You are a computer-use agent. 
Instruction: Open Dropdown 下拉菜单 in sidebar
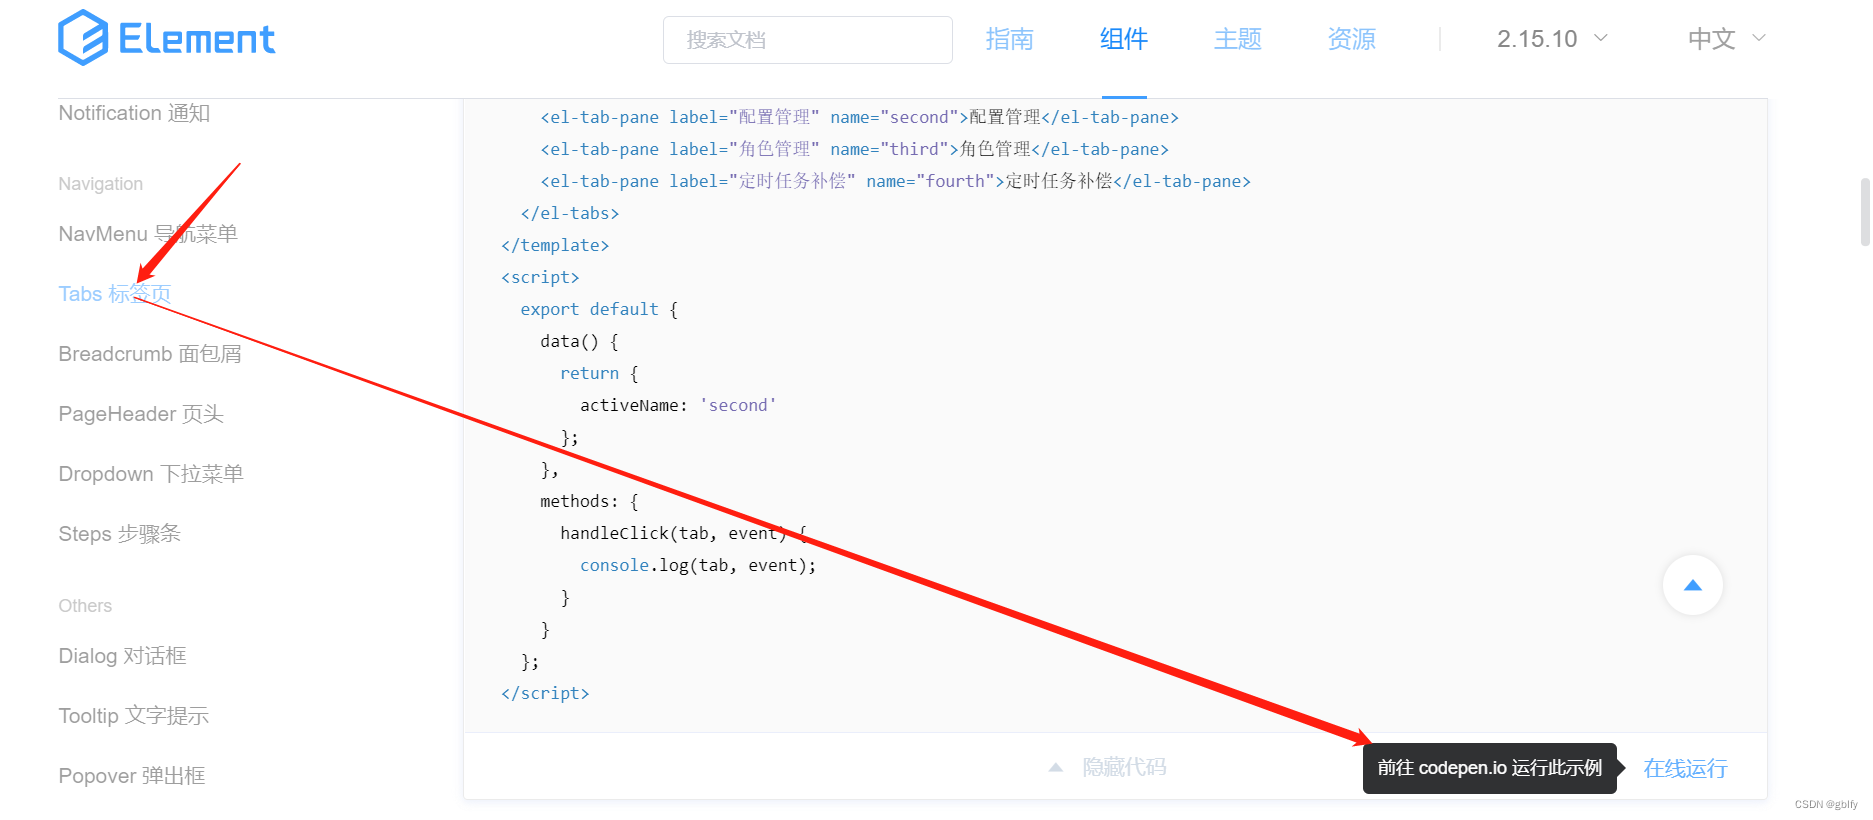[x=151, y=474]
